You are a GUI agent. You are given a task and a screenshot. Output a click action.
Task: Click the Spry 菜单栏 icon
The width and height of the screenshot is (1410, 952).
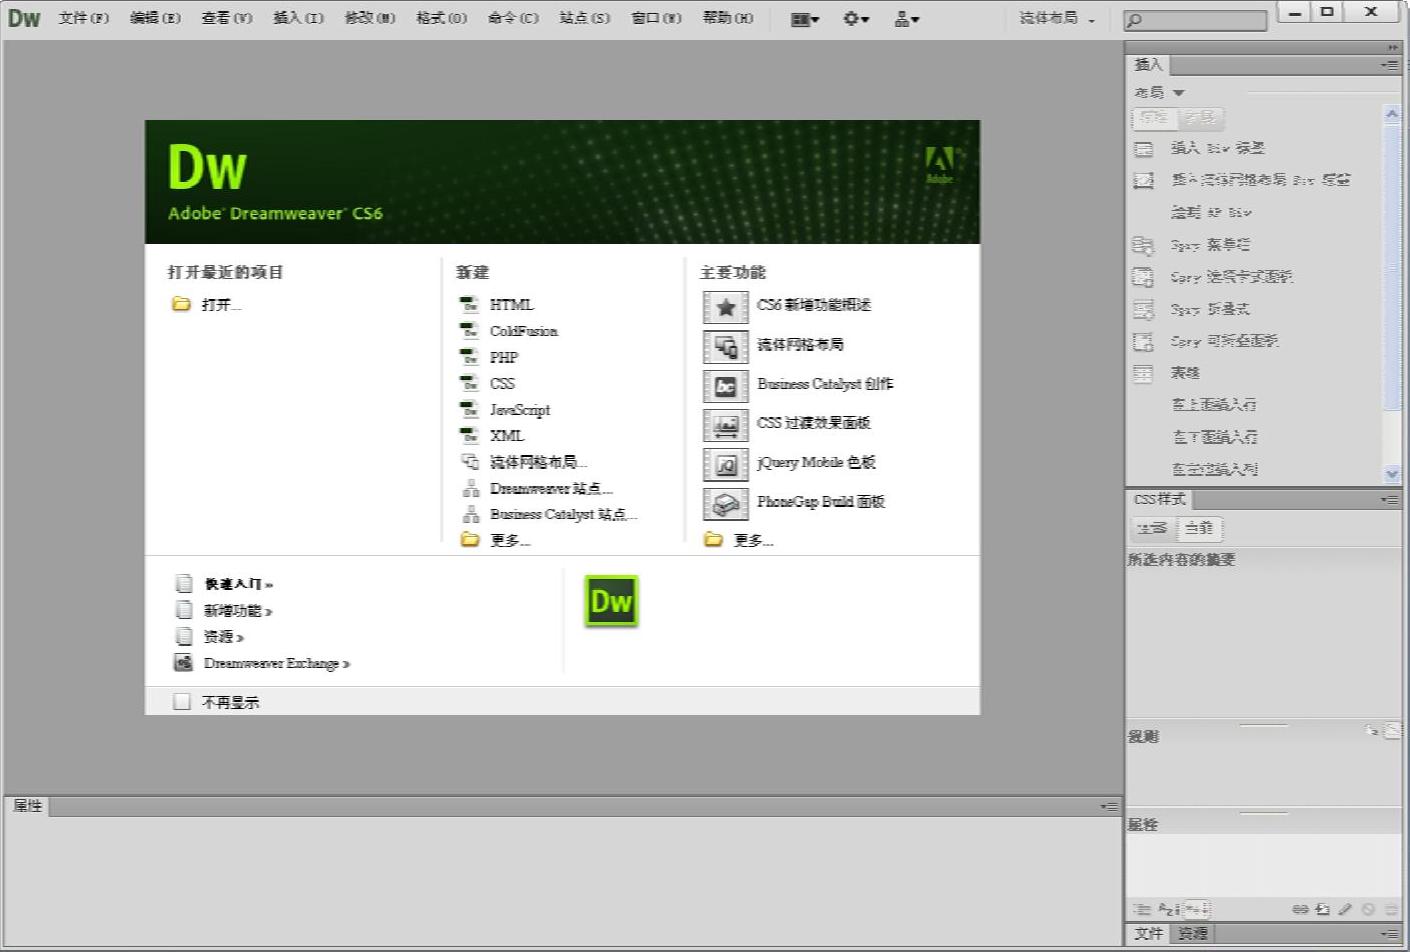tap(1143, 245)
